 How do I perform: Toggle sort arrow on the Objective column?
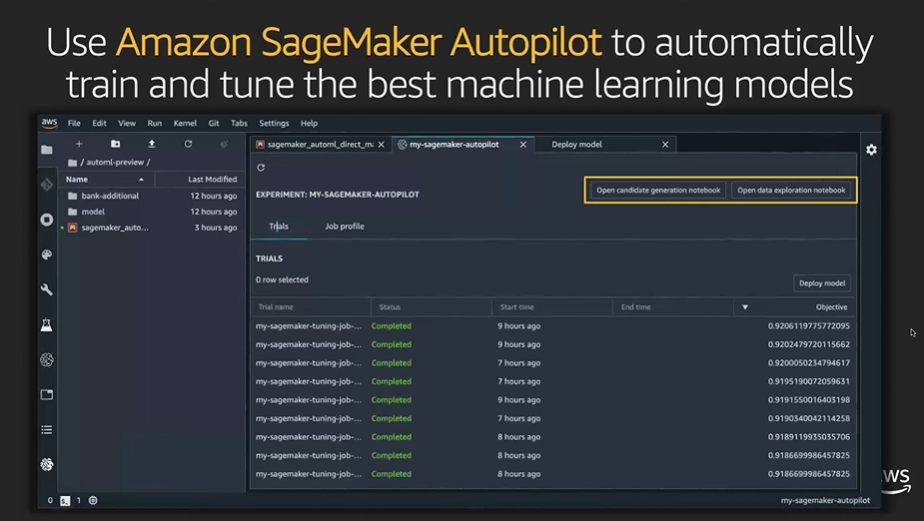coord(745,307)
